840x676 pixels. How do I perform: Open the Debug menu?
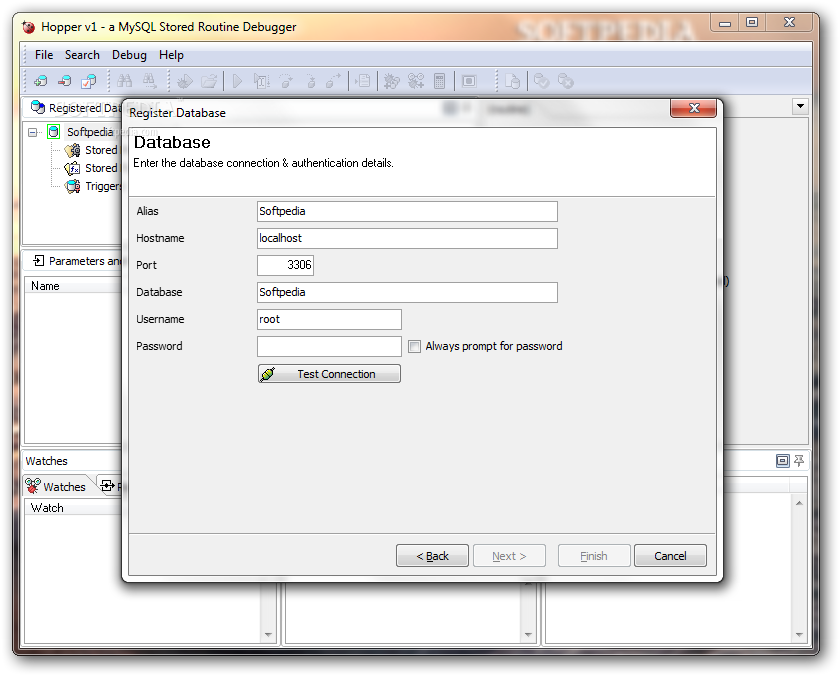[129, 55]
